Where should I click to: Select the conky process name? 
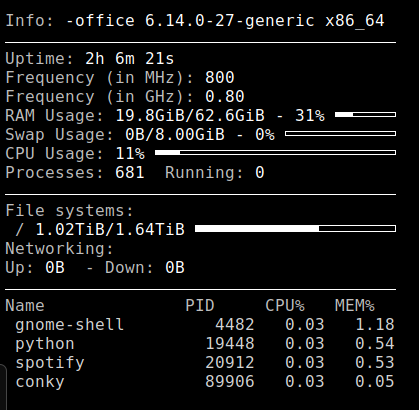tap(40, 382)
